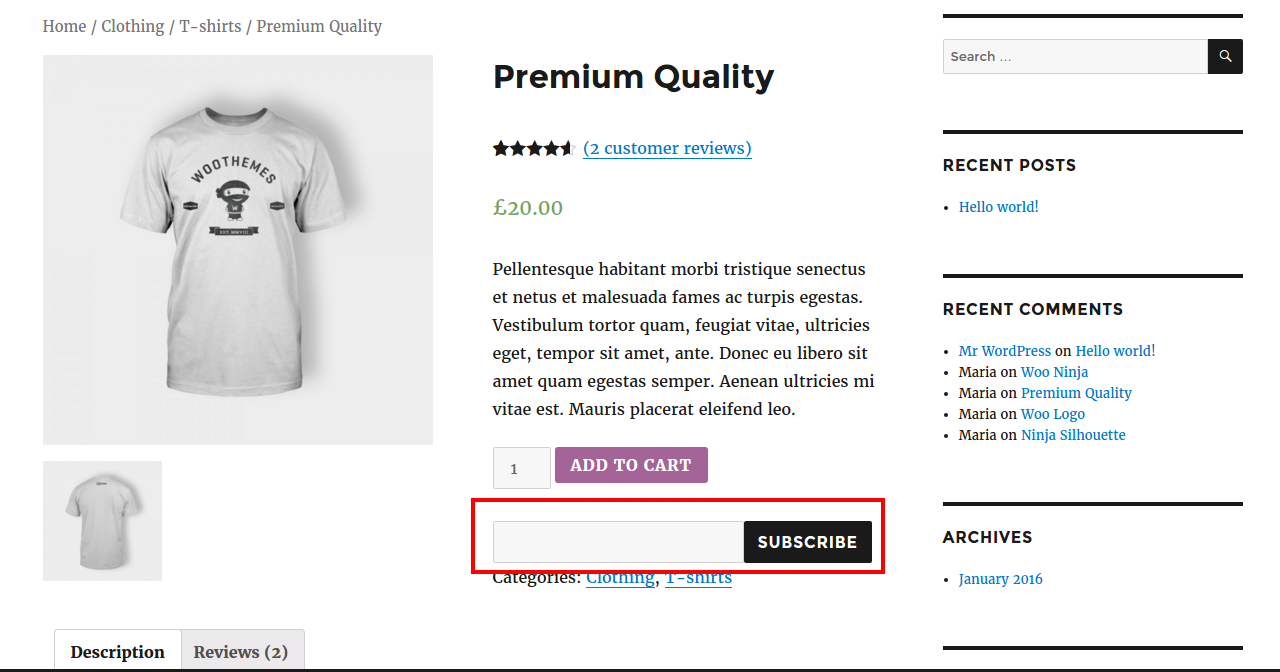The height and width of the screenshot is (672, 1280).
Task: Select the Description tab
Action: point(118,652)
